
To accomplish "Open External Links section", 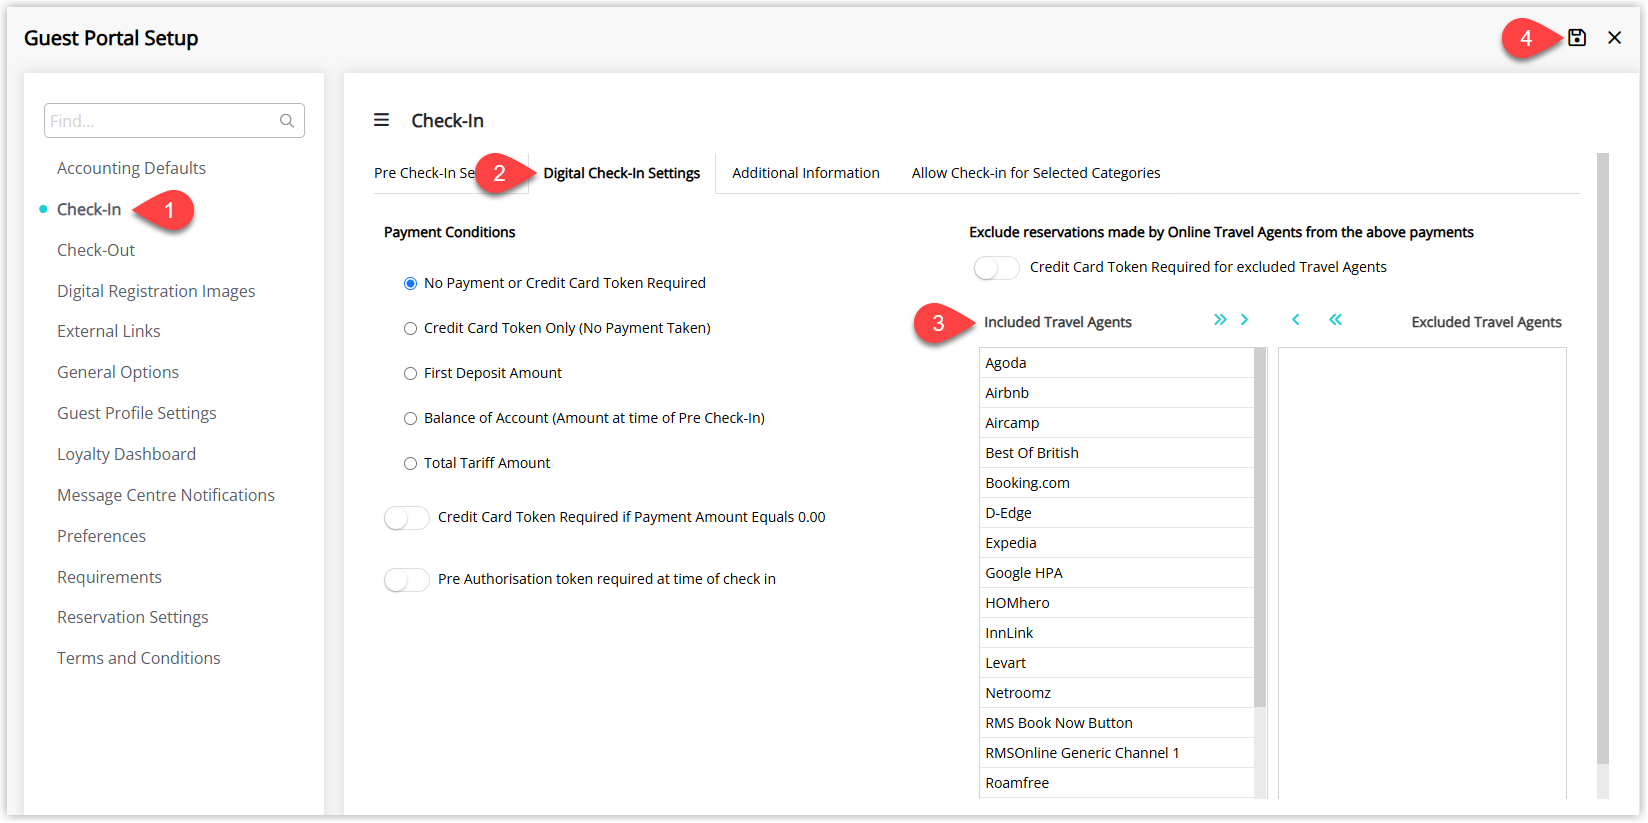I will tap(109, 331).
